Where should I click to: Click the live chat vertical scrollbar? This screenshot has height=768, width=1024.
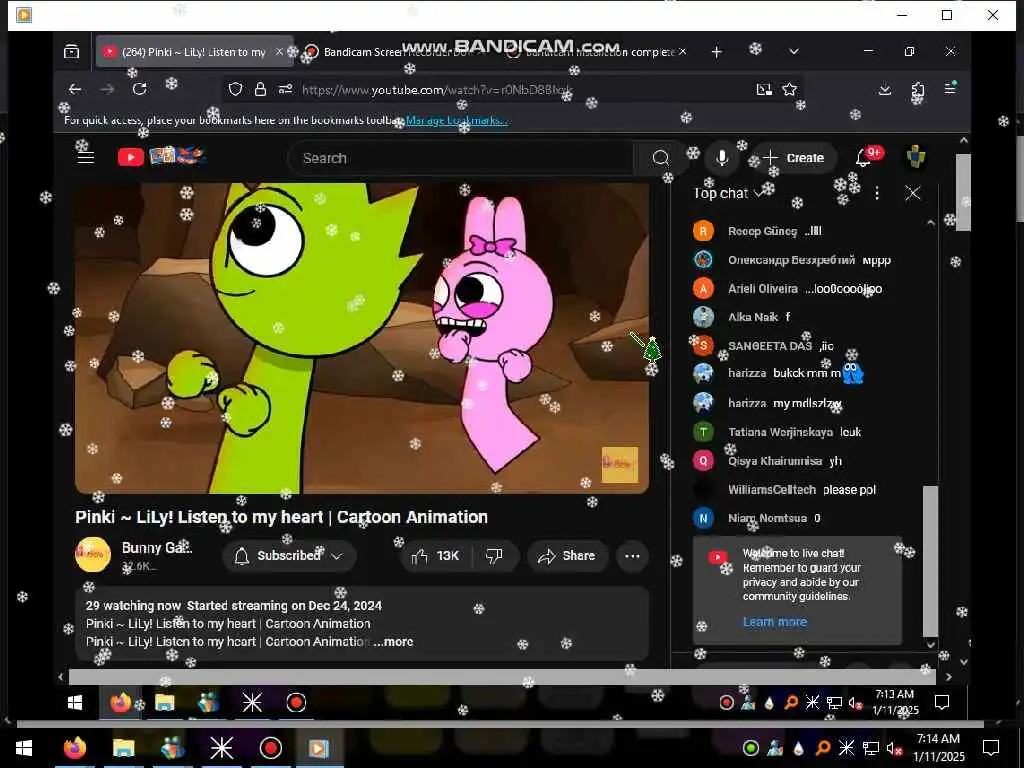pyautogui.click(x=931, y=560)
